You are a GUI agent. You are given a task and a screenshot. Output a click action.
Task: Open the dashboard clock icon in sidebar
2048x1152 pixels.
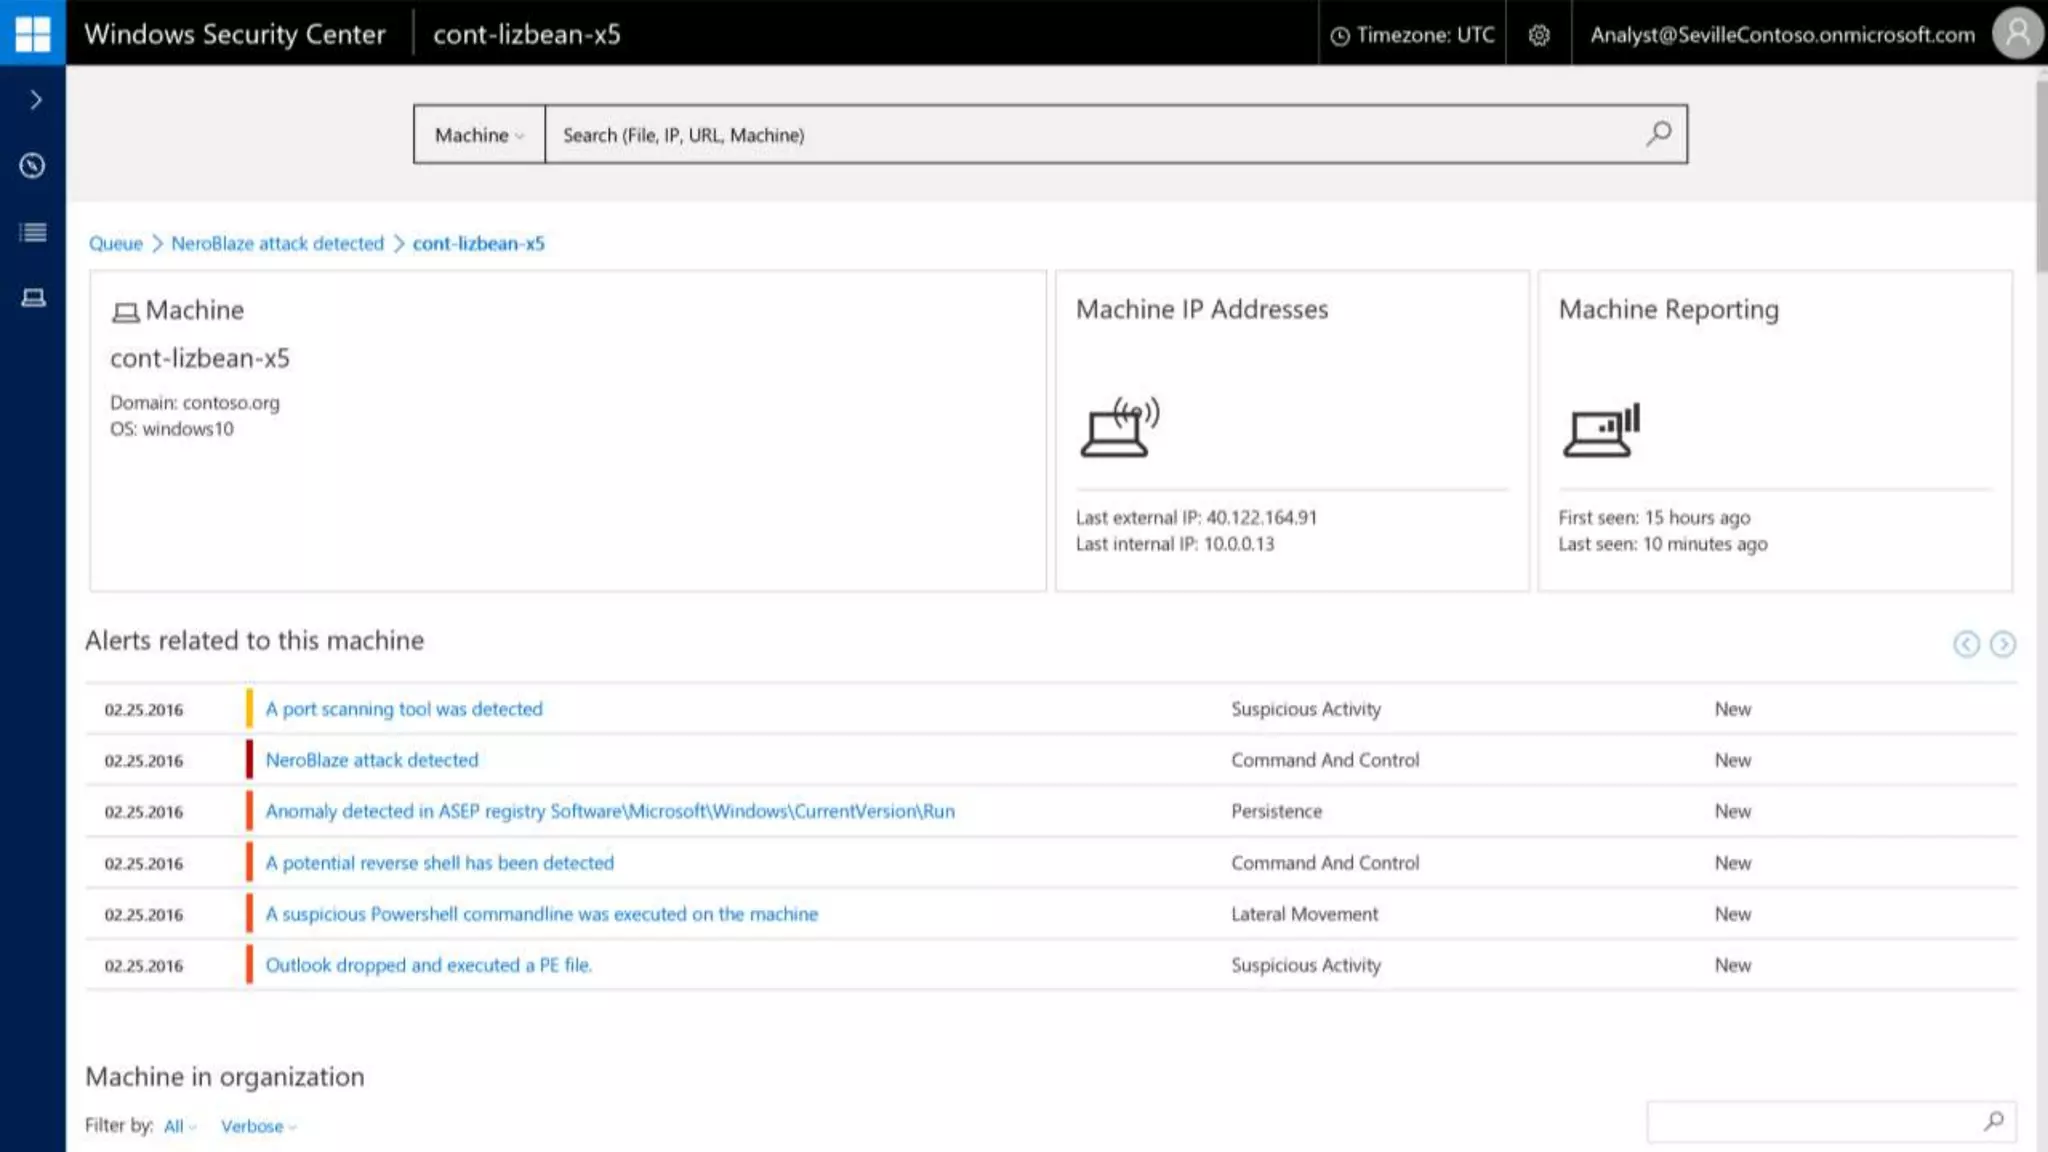[33, 166]
